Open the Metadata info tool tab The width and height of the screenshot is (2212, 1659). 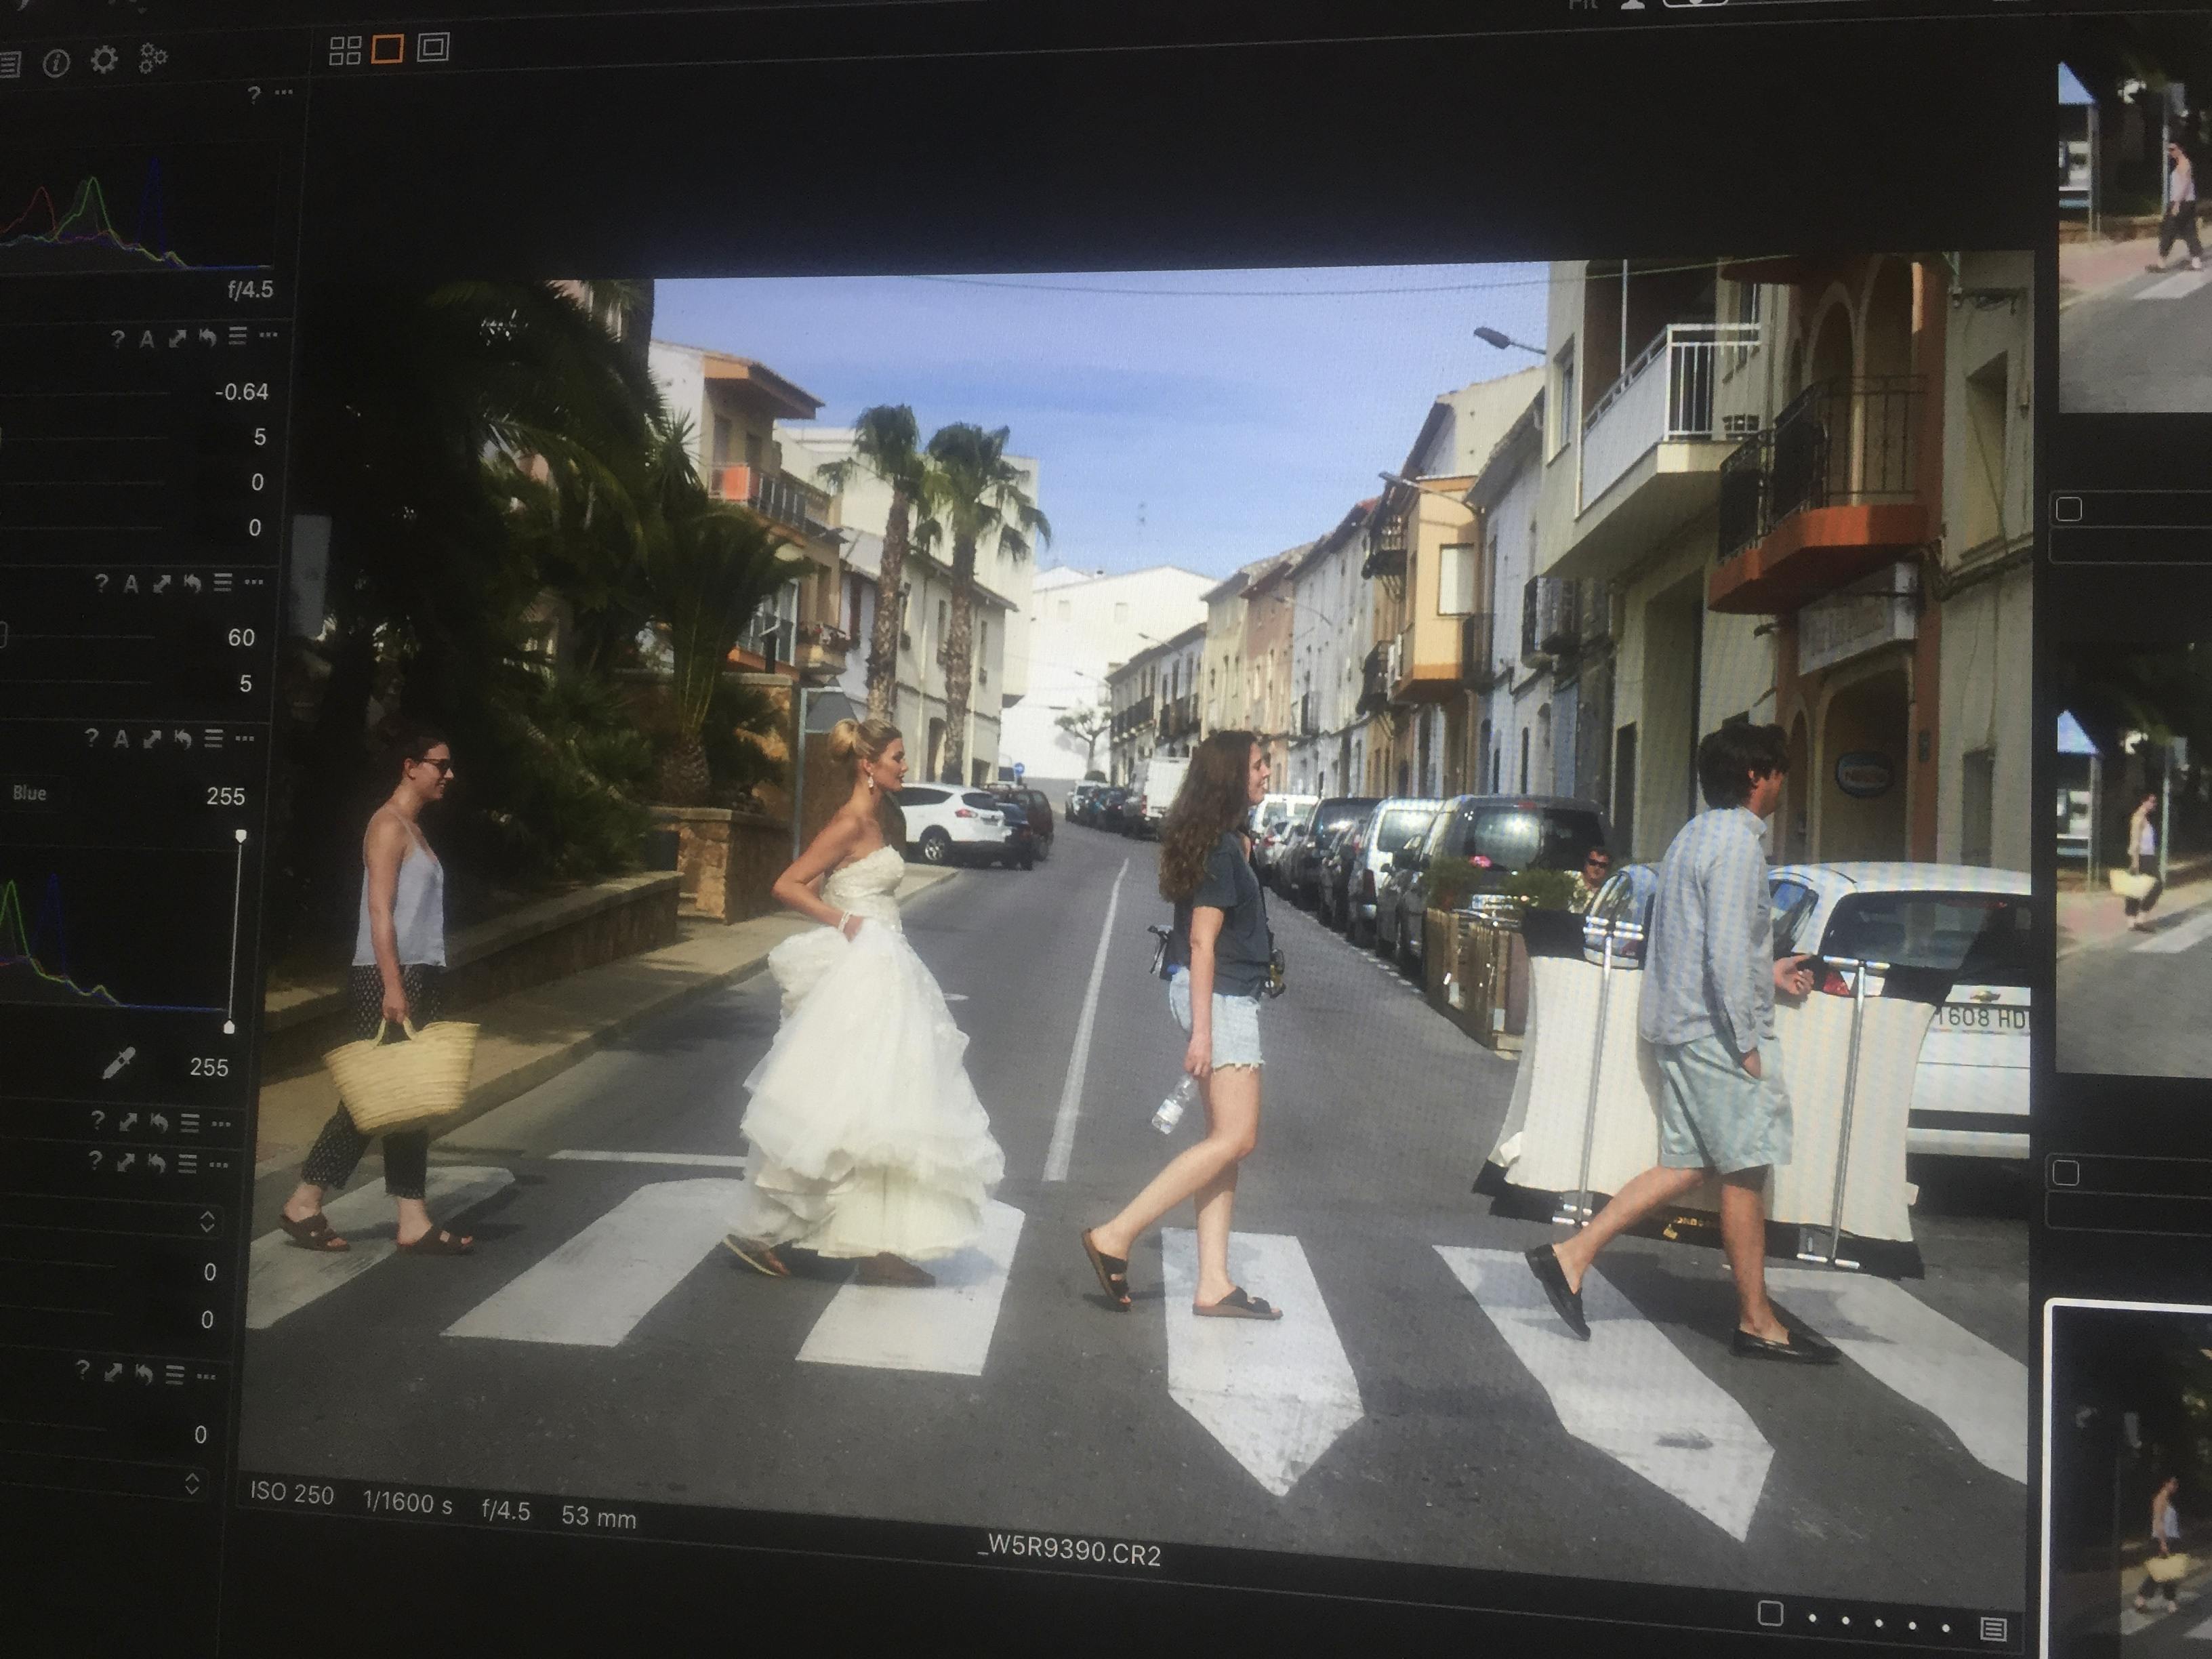coord(56,64)
